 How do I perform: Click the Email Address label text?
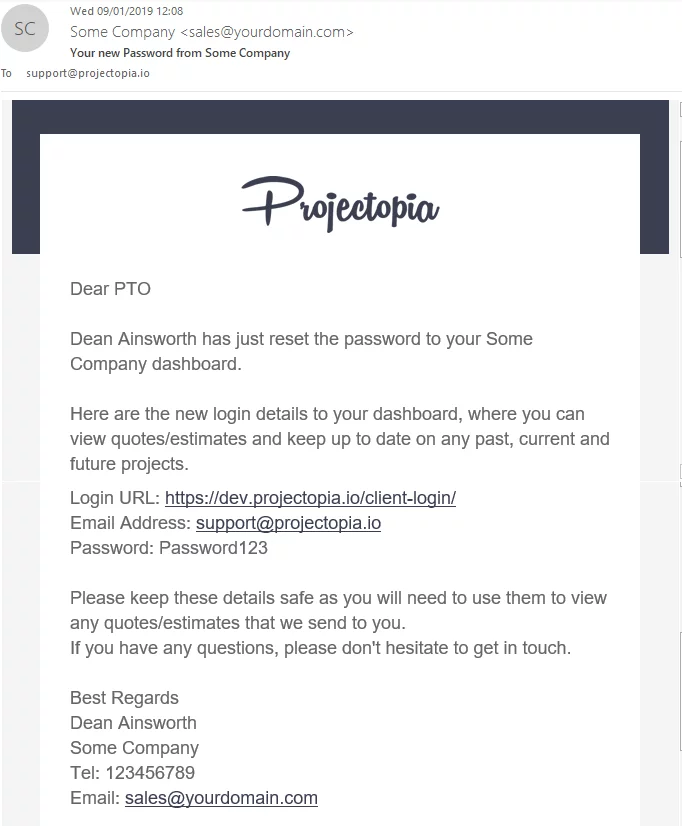click(131, 523)
